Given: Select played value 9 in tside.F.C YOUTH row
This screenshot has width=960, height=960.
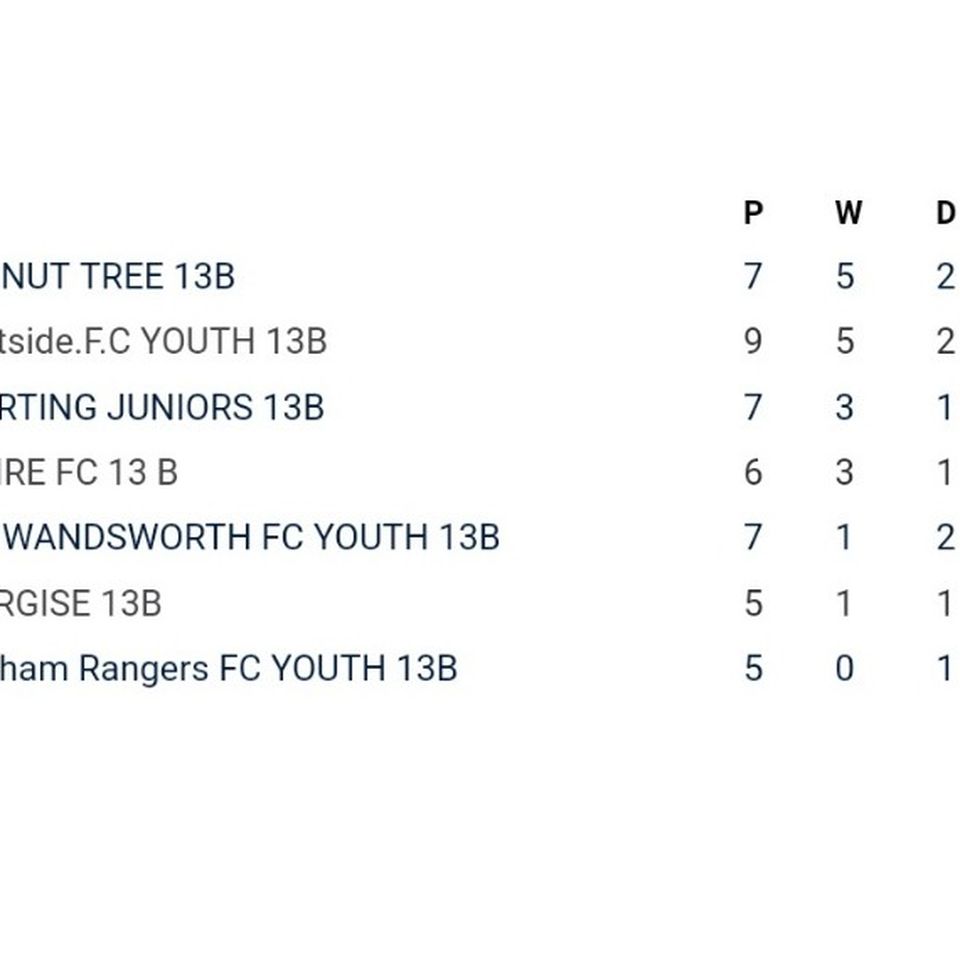Looking at the screenshot, I should click(x=754, y=341).
